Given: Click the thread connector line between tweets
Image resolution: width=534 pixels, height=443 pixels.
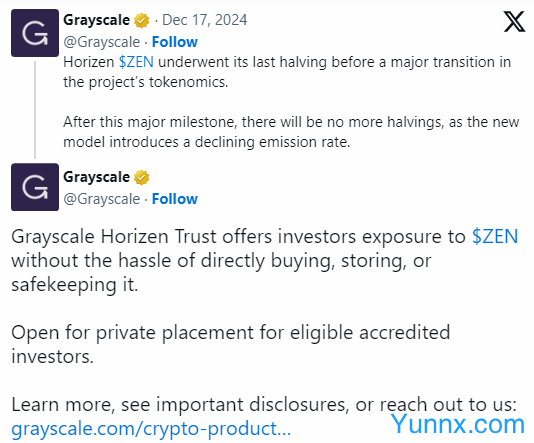Looking at the screenshot, I should tap(35, 110).
